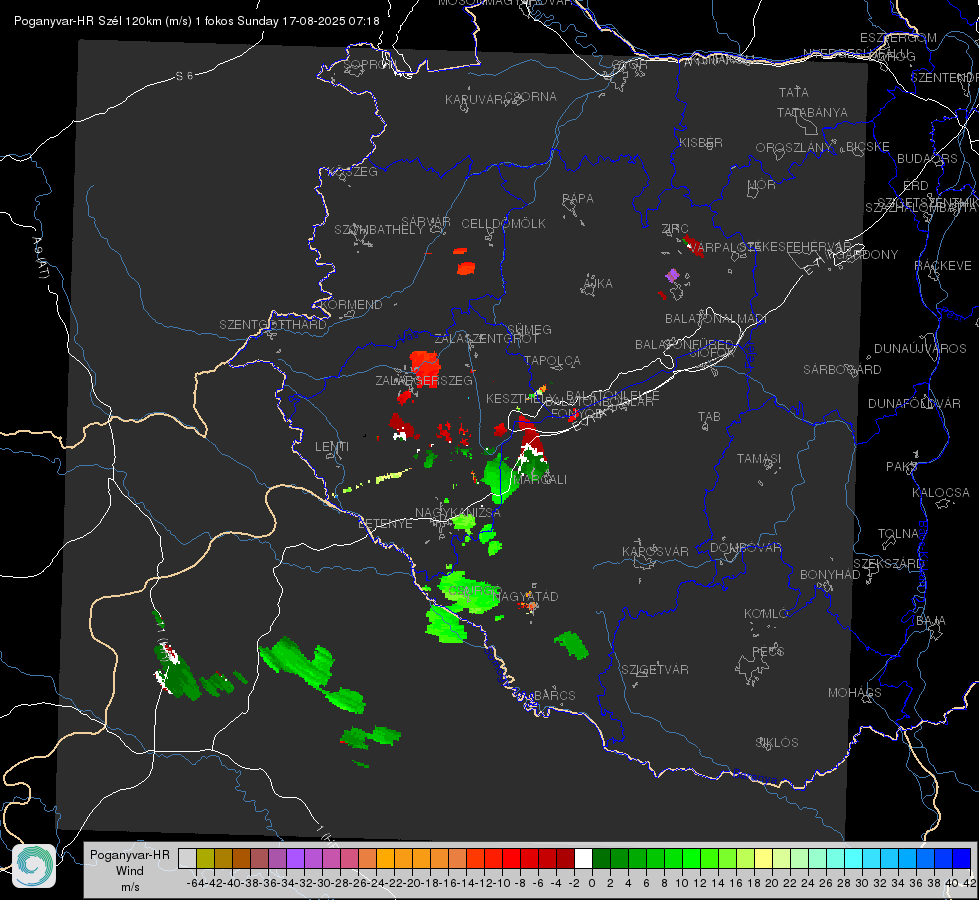Click the TATA city label
The height and width of the screenshot is (900, 979).
coord(794,92)
